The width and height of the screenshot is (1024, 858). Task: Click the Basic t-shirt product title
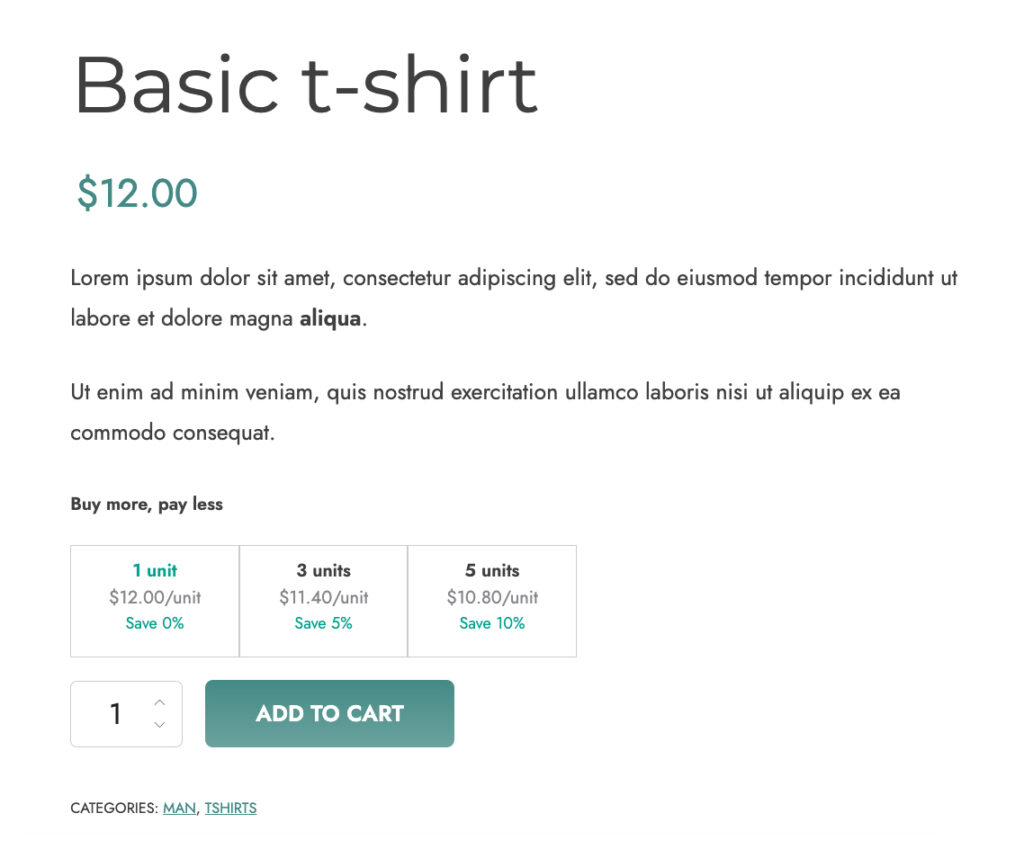(305, 86)
